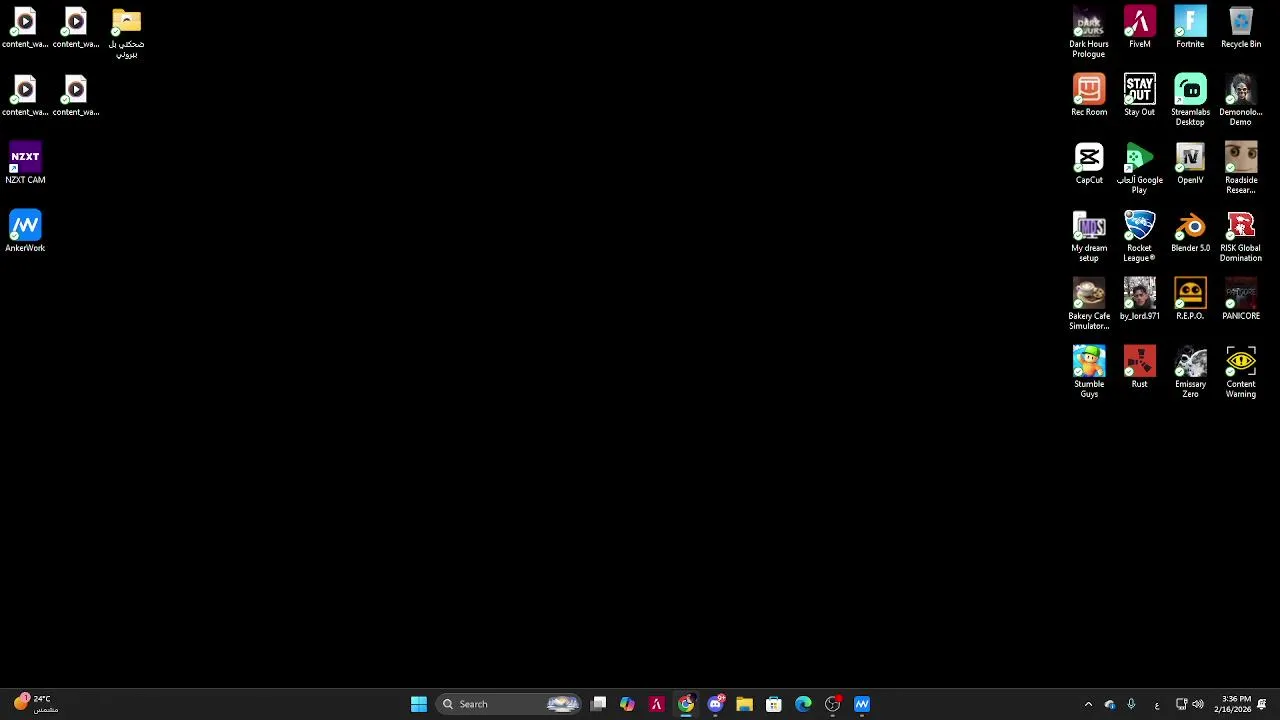
Task: Open Microsoft Edge from the taskbar
Action: pos(803,704)
